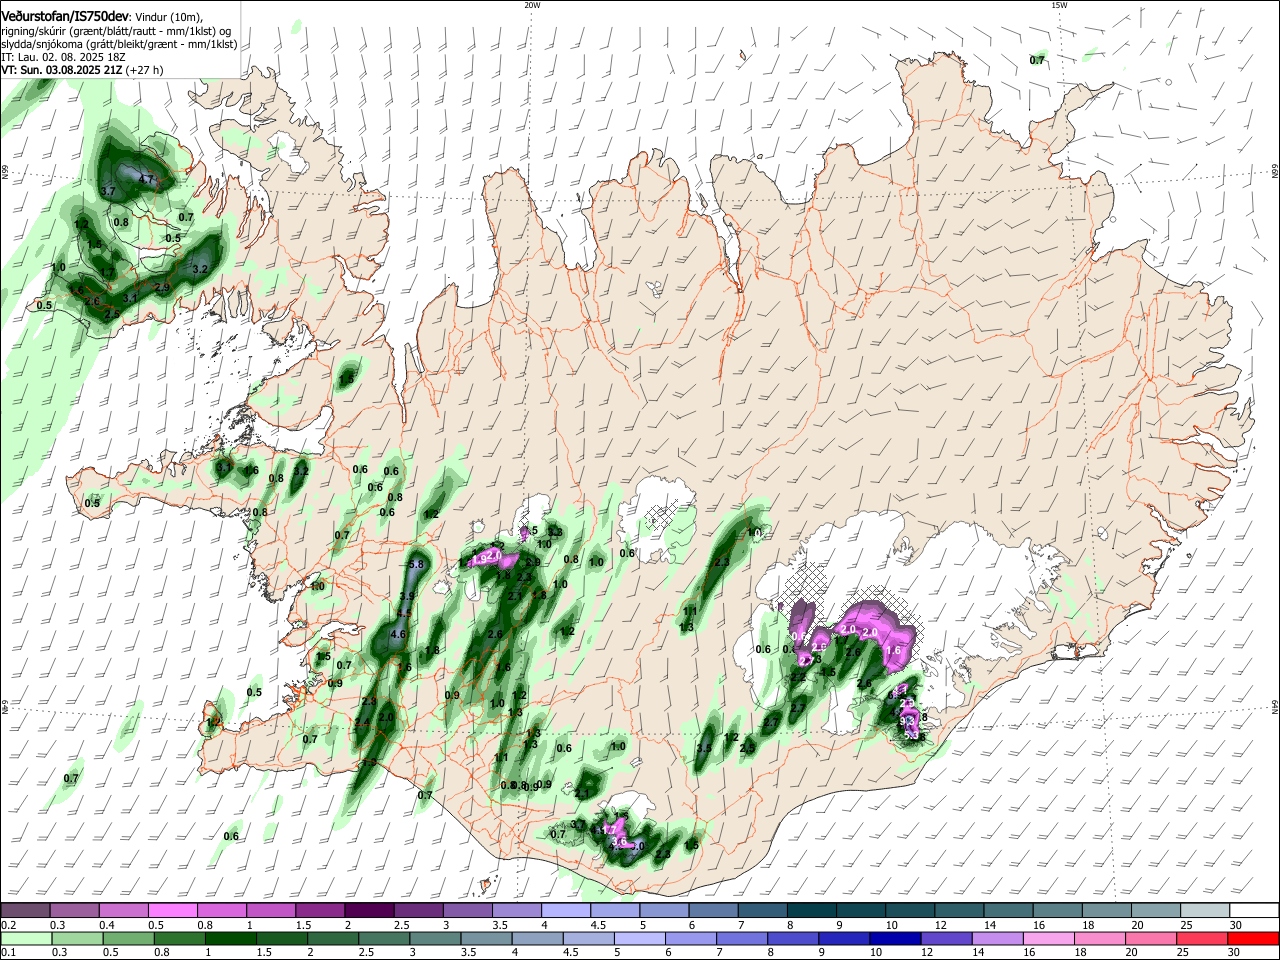Click the dark teal 8 snow legend swatch
This screenshot has height=960, width=1280.
click(x=810, y=911)
